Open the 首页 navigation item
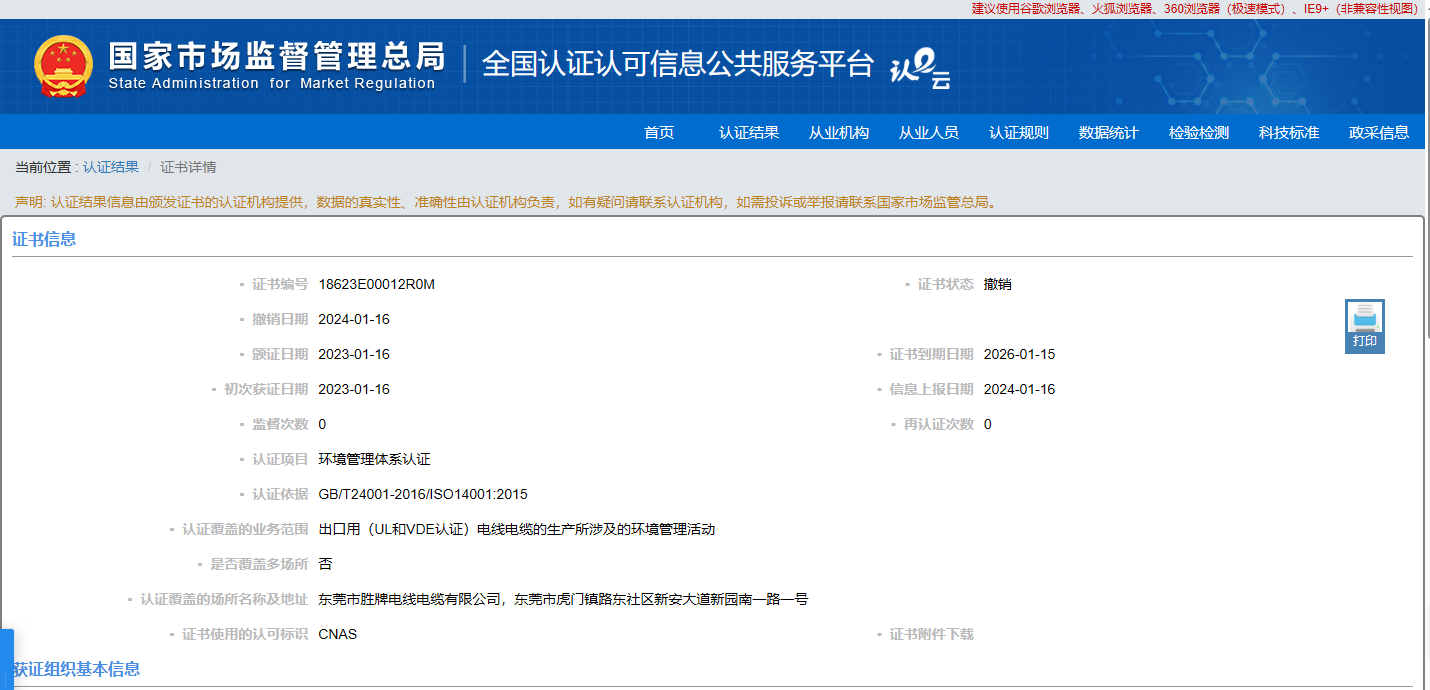This screenshot has width=1430, height=690. click(x=659, y=132)
